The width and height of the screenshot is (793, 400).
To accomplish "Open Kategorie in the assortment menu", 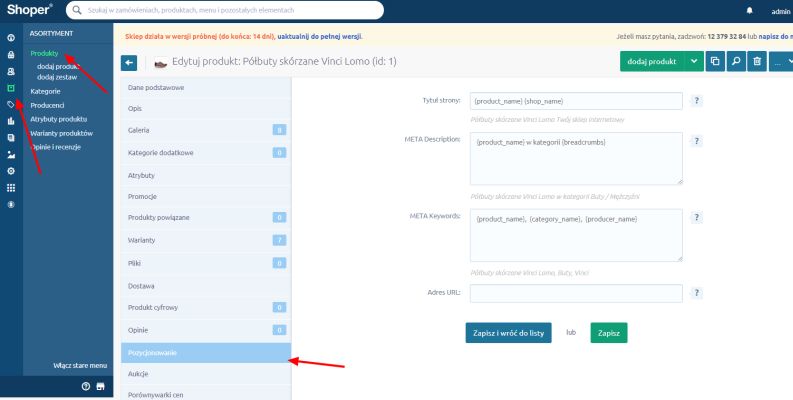I will [x=46, y=91].
